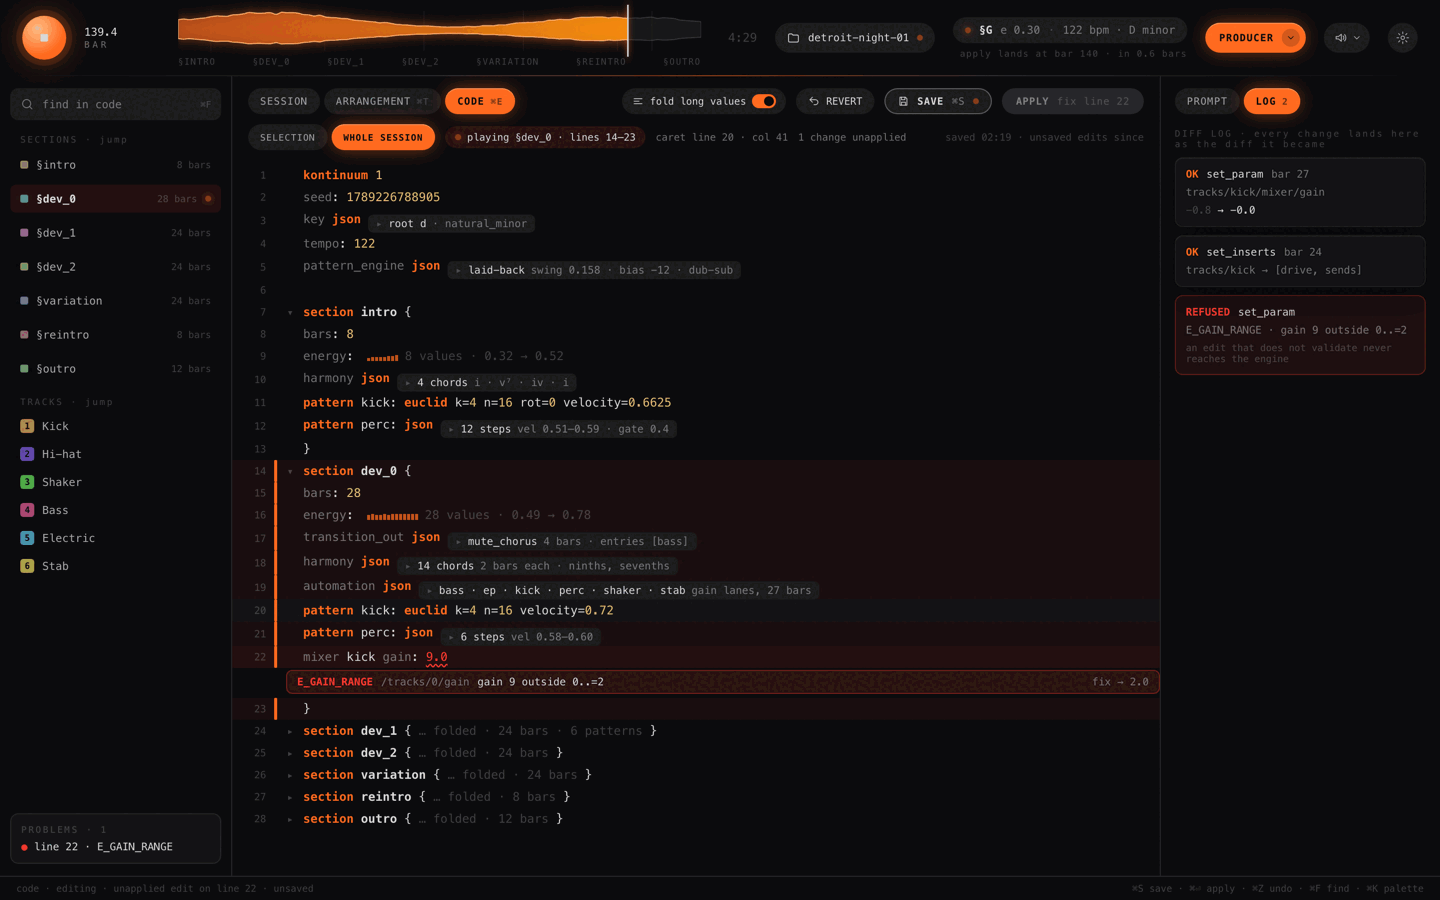Toggle the fold long values switch
1440x900 pixels.
764,101
